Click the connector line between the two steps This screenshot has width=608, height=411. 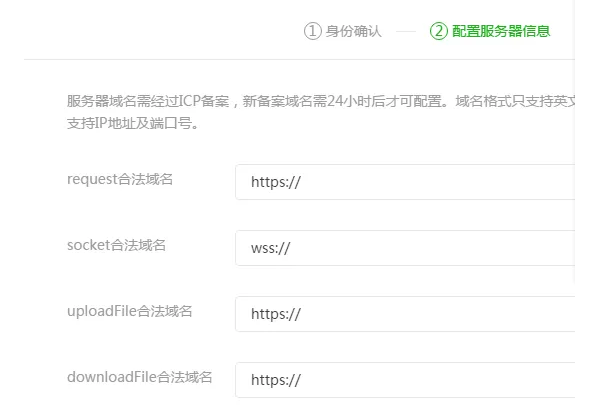point(405,31)
